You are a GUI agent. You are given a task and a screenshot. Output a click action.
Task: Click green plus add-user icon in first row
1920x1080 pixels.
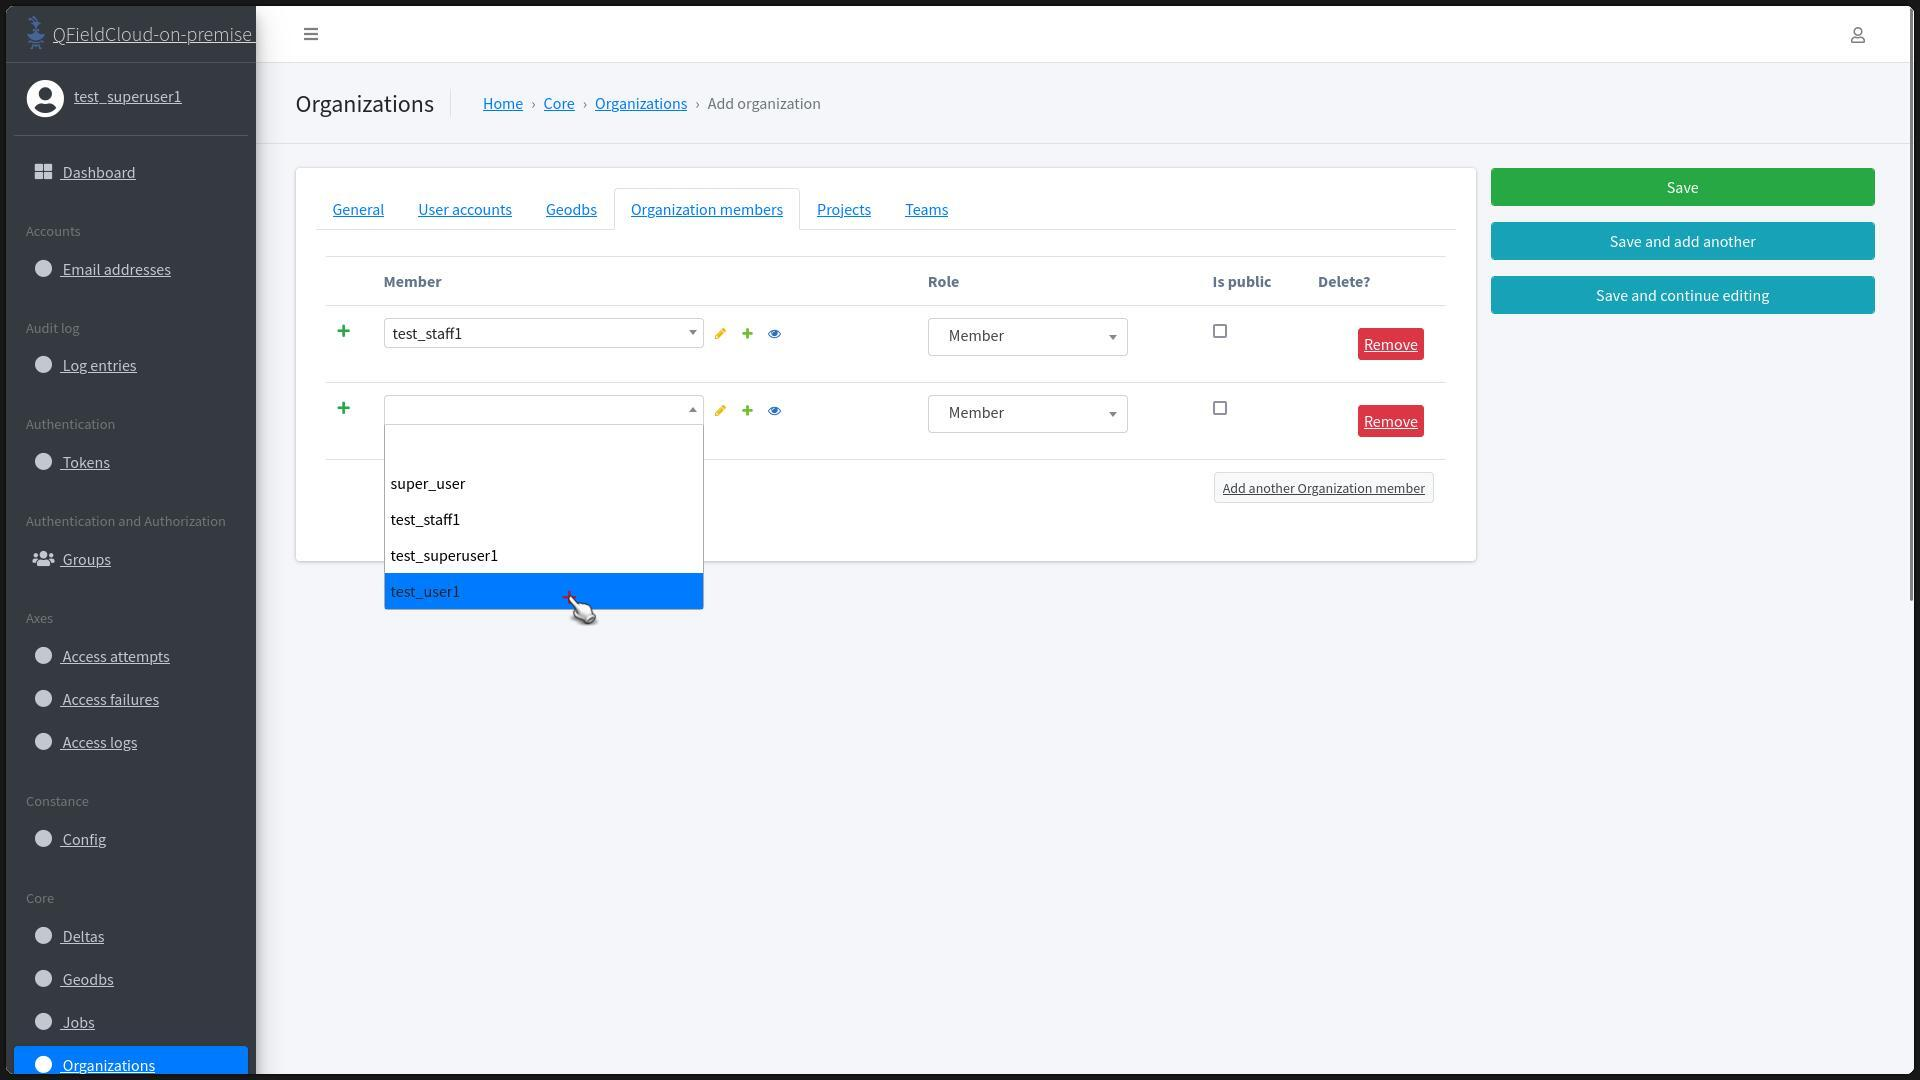point(747,334)
